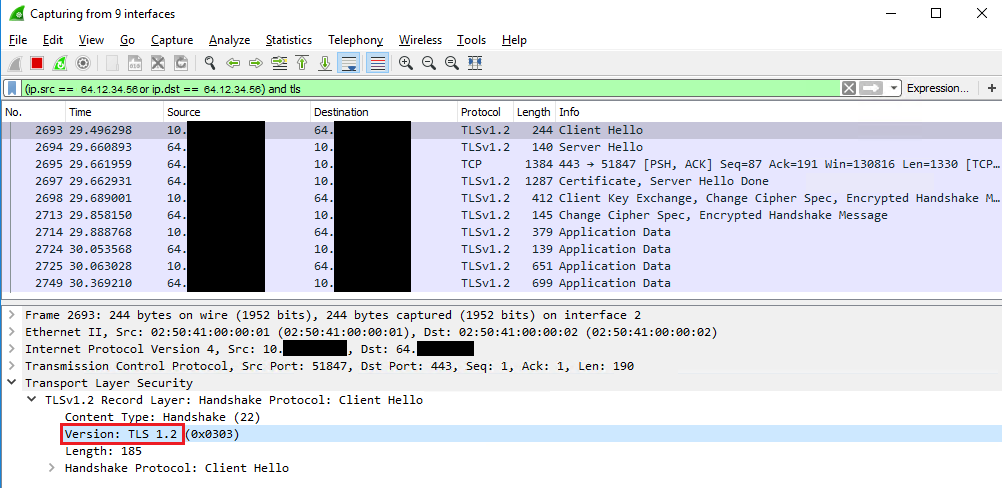1002x488 pixels.
Task: Click the Open capture file icon
Action: click(x=112, y=63)
